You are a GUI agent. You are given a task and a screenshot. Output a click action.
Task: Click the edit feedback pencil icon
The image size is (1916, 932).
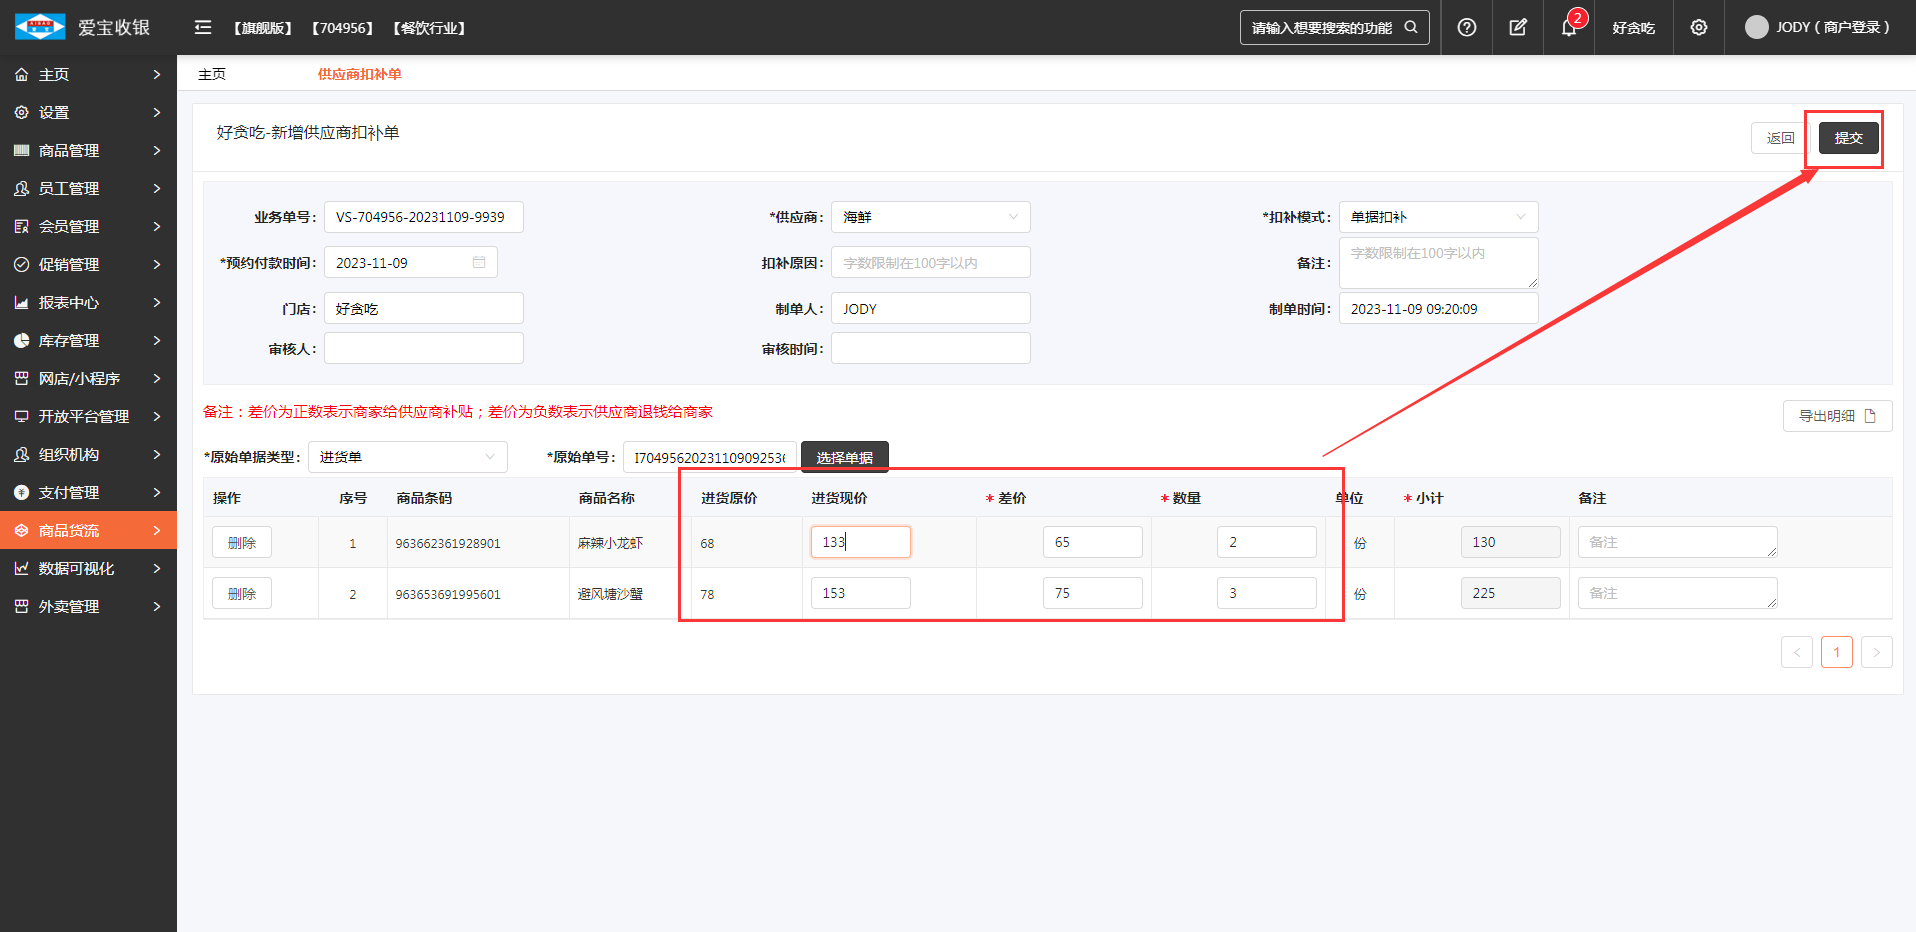click(1518, 27)
